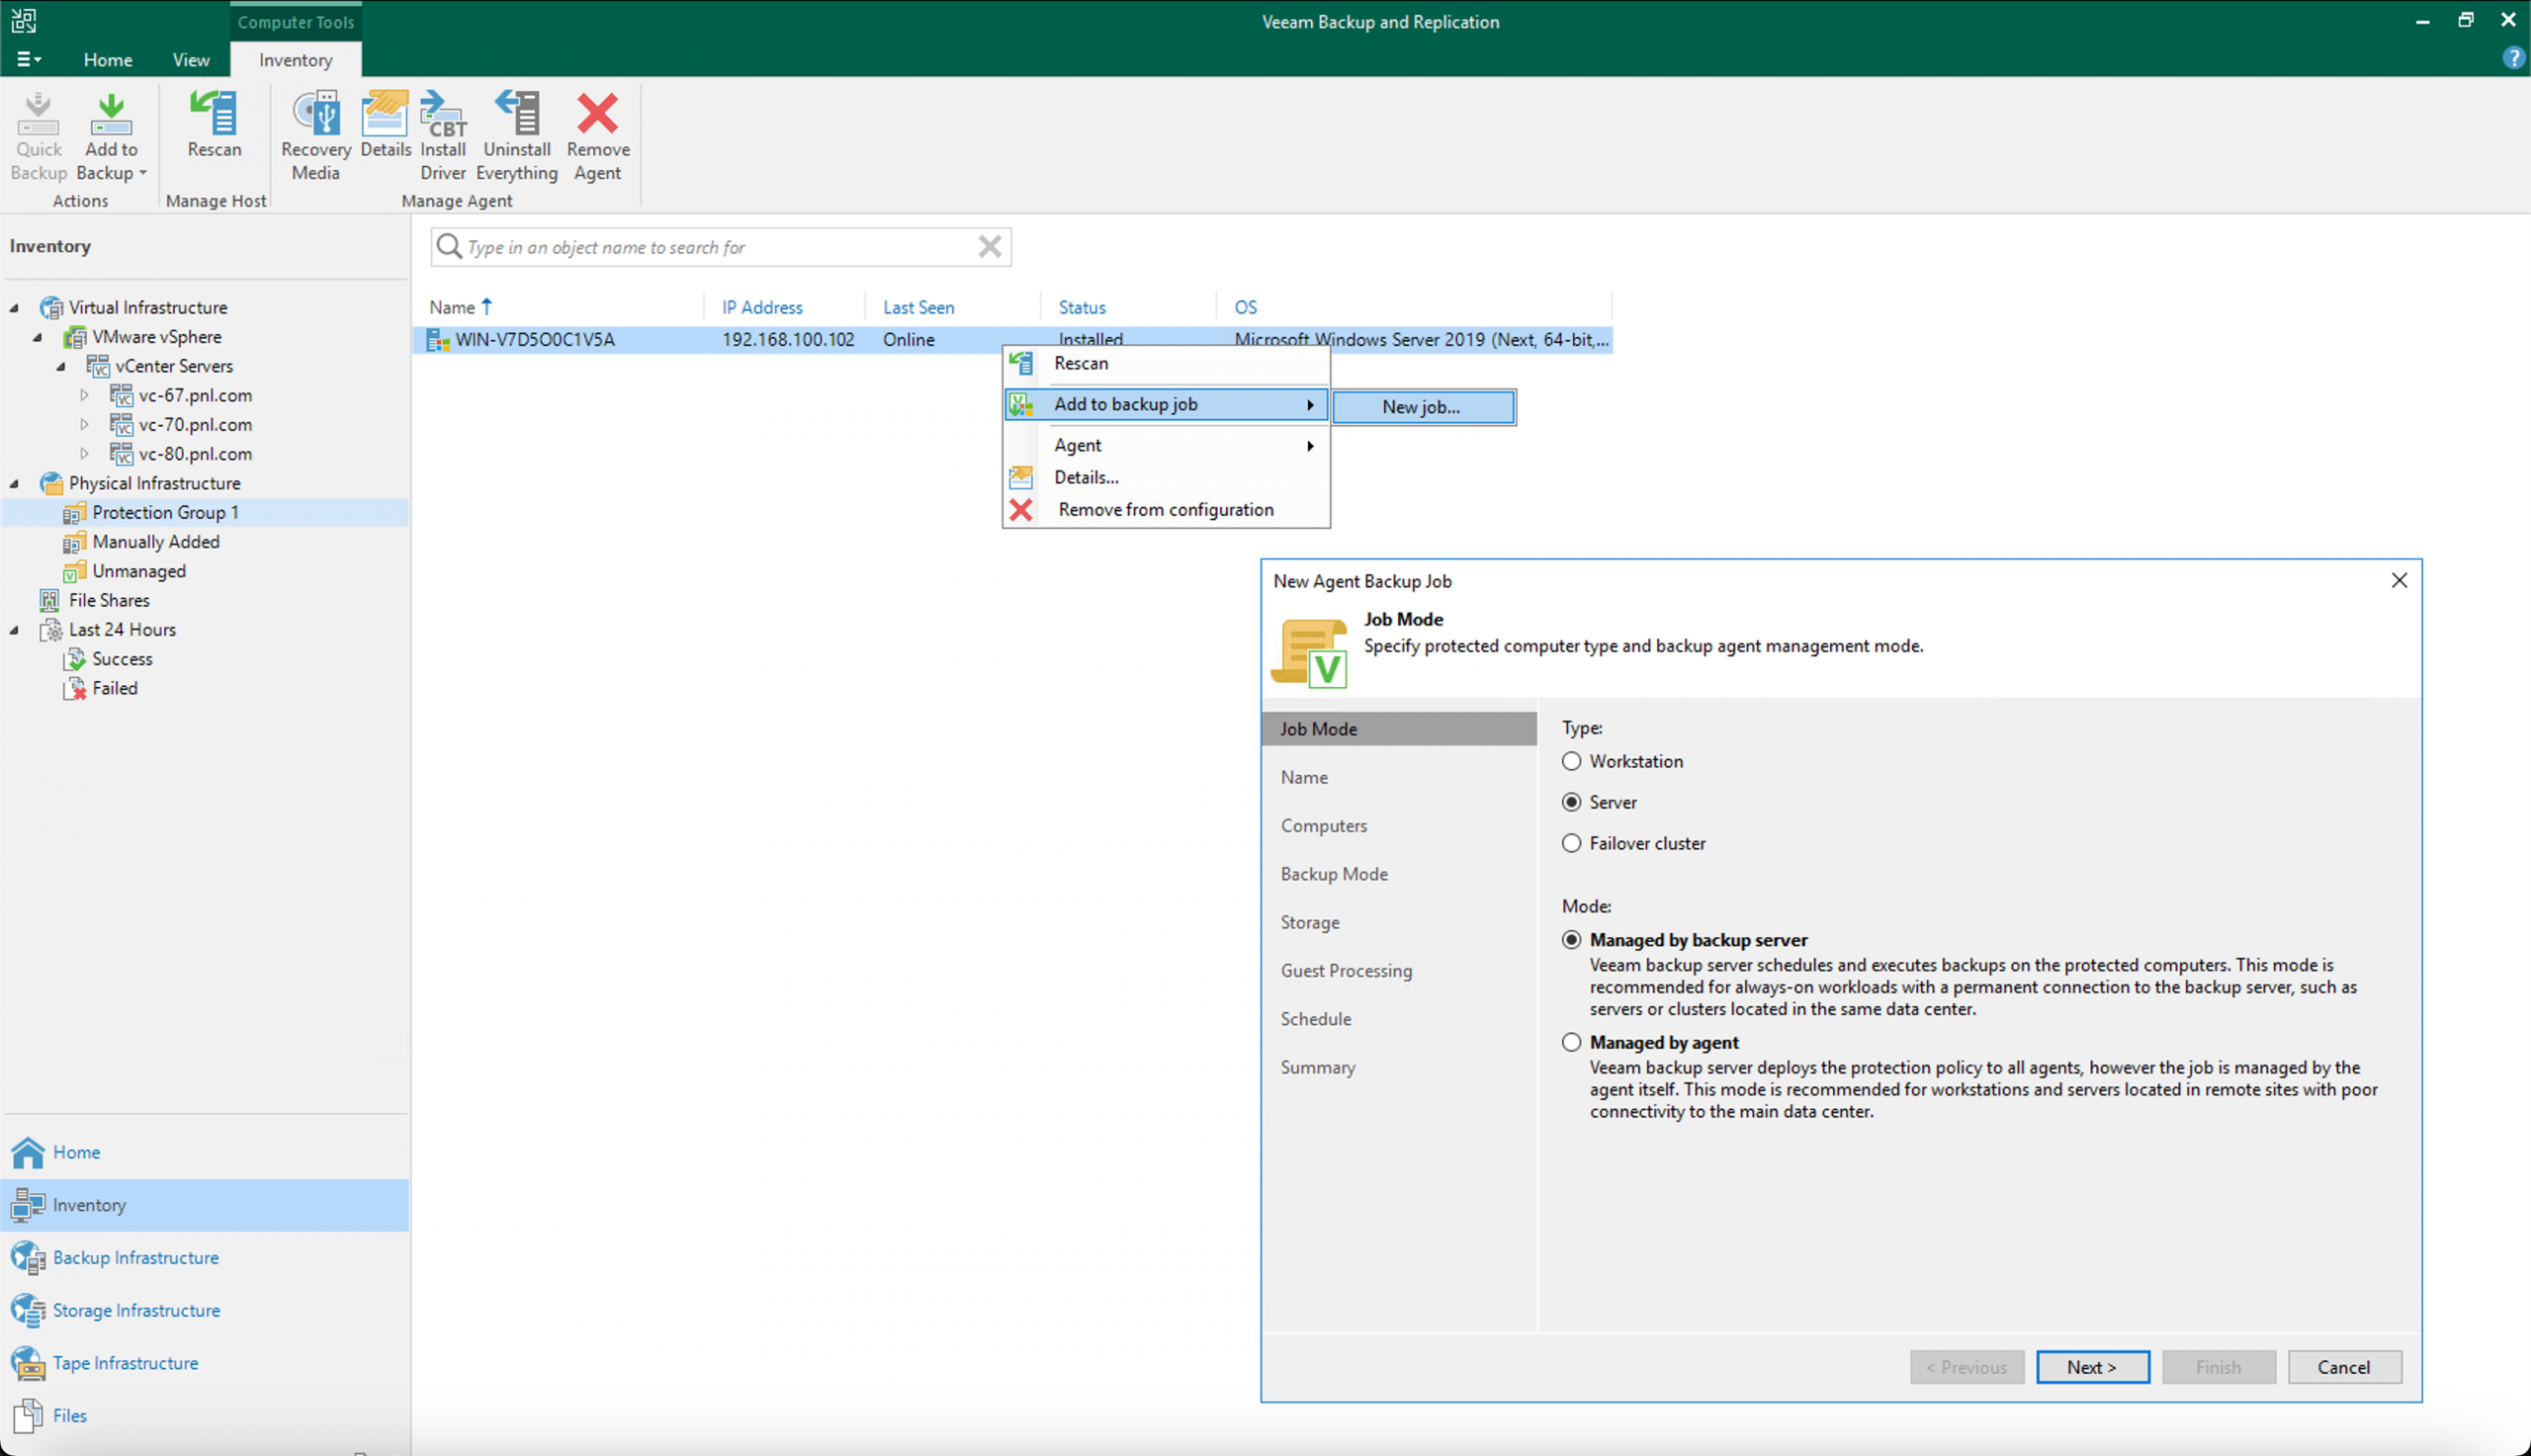
Task: Open Recovery Media tool in ribbon
Action: tap(316, 135)
